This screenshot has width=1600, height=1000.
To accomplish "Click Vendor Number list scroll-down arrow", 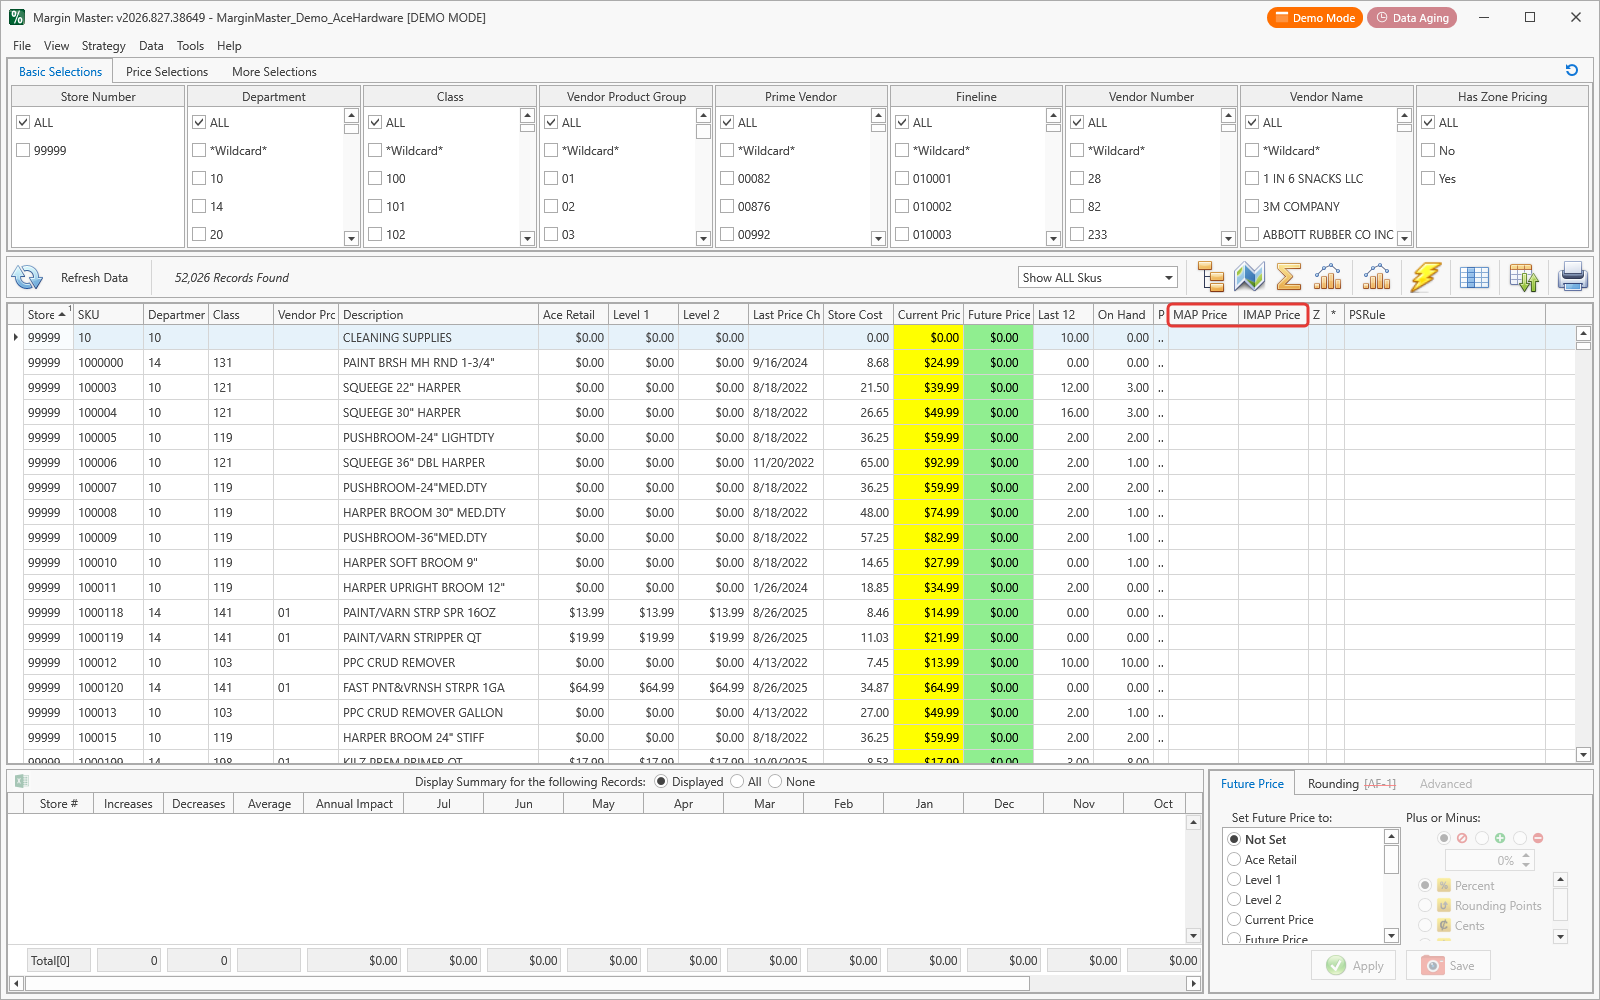I will pyautogui.click(x=1228, y=238).
